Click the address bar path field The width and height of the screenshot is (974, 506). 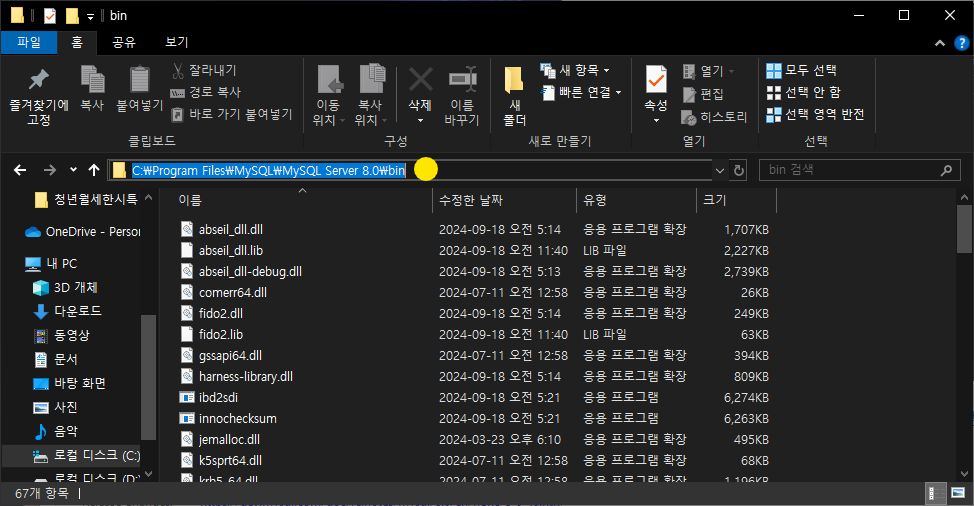[410, 170]
